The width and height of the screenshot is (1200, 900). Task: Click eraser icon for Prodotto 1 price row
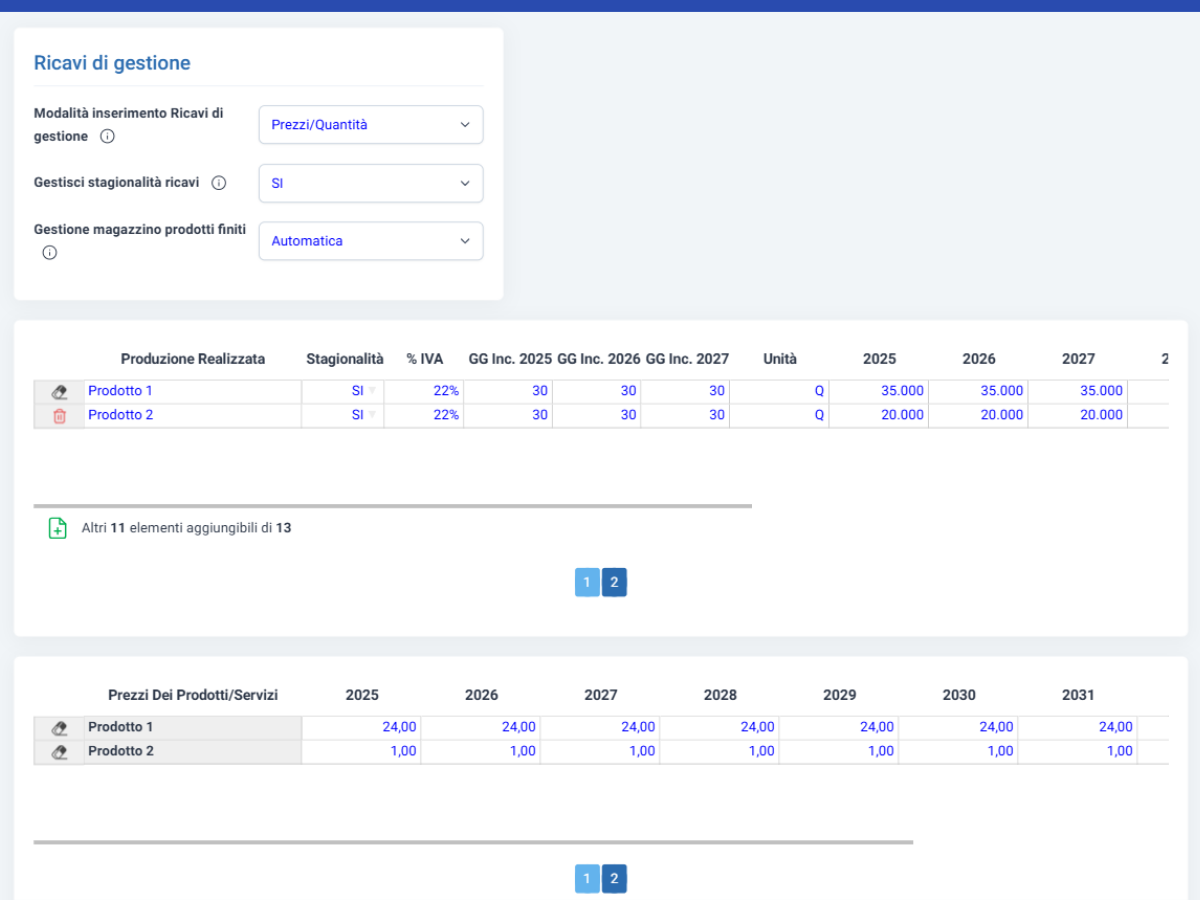59,728
